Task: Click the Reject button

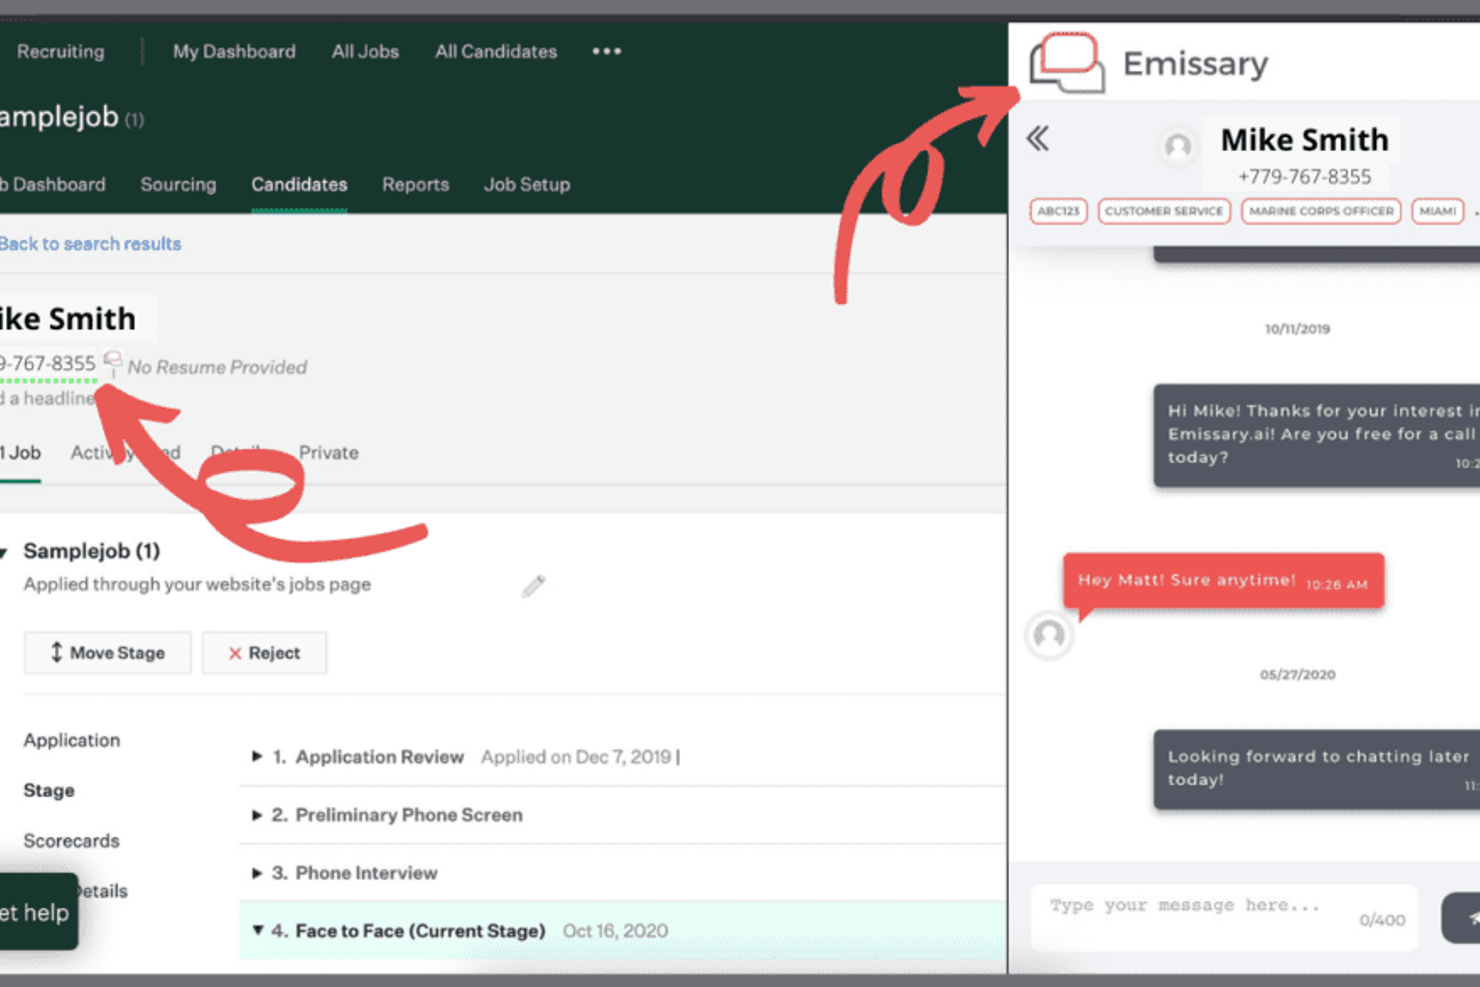Action: (264, 652)
